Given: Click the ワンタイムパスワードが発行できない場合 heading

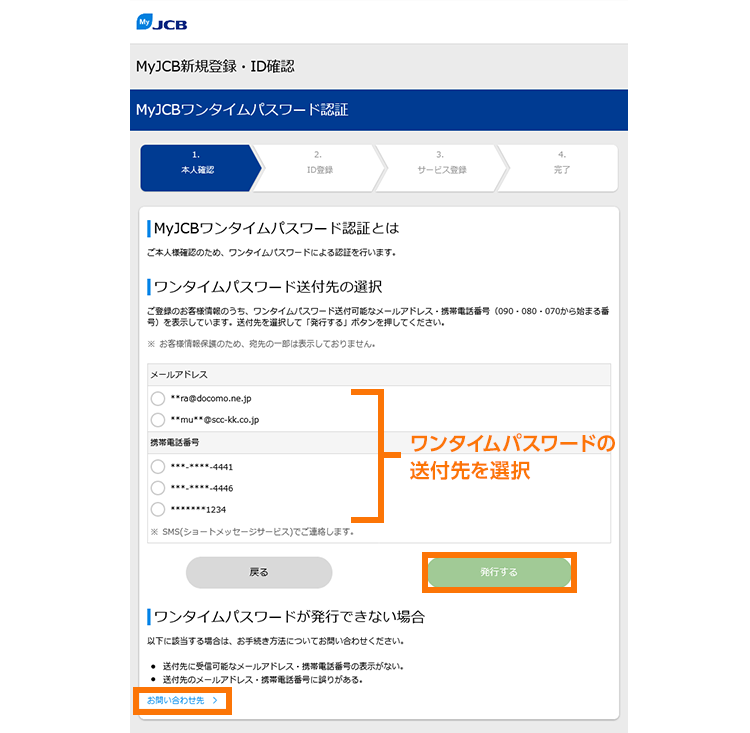Looking at the screenshot, I should tap(289, 615).
